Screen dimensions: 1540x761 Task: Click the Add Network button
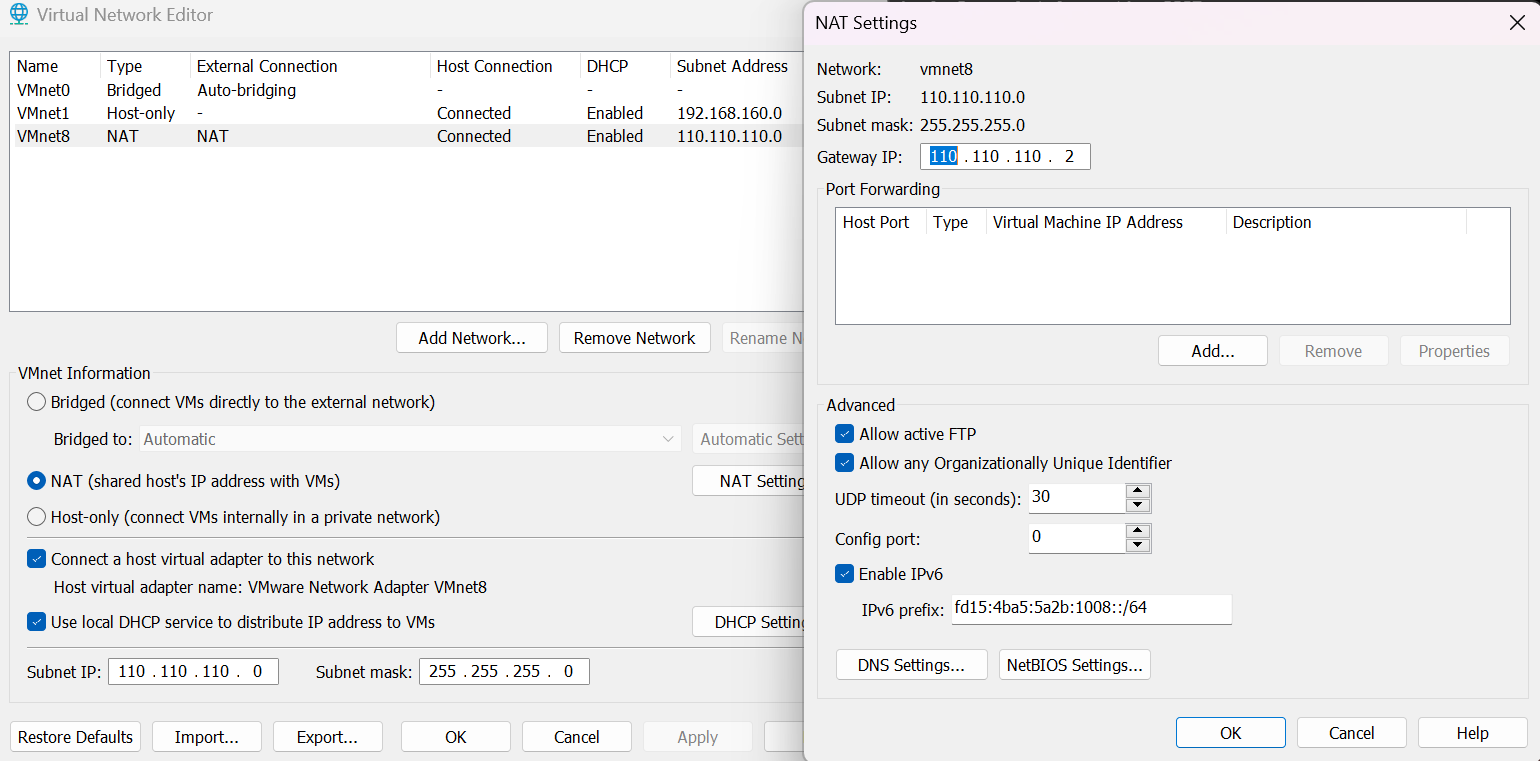pyautogui.click(x=472, y=338)
